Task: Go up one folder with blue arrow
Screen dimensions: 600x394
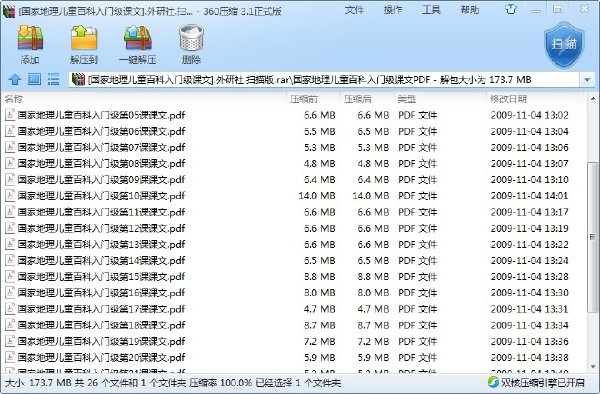Action: coord(15,80)
